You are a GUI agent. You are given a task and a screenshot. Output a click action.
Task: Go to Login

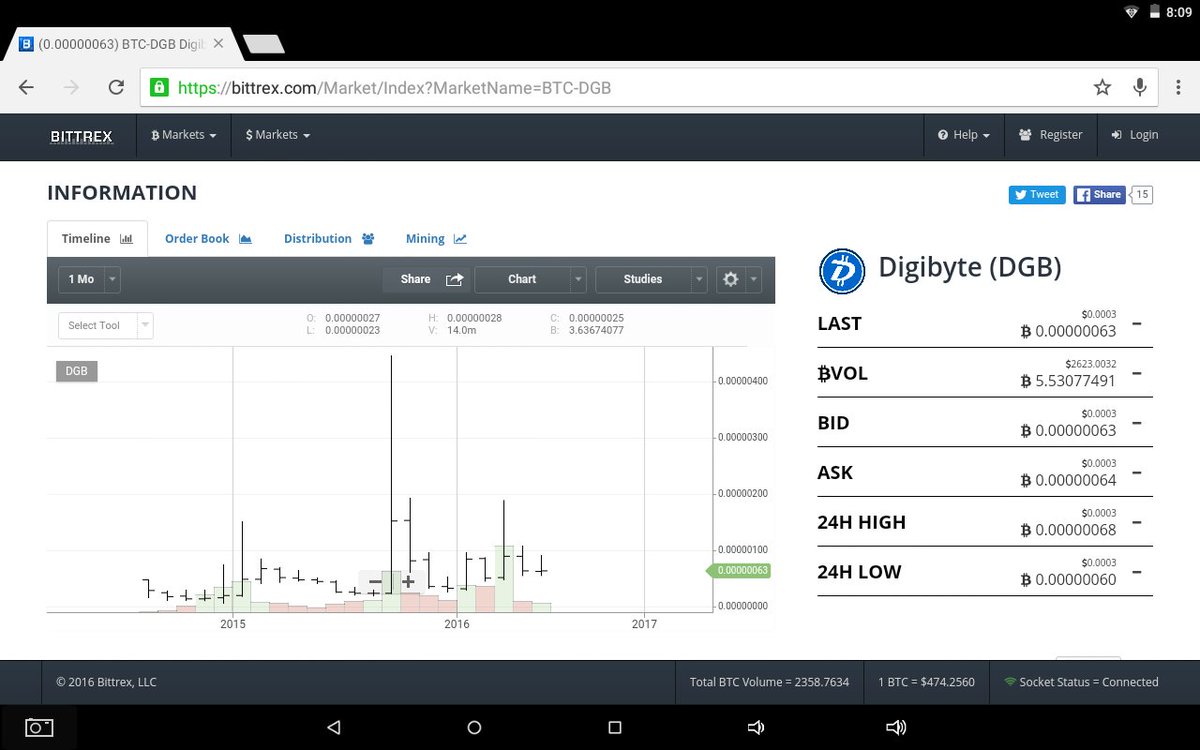pos(1134,135)
